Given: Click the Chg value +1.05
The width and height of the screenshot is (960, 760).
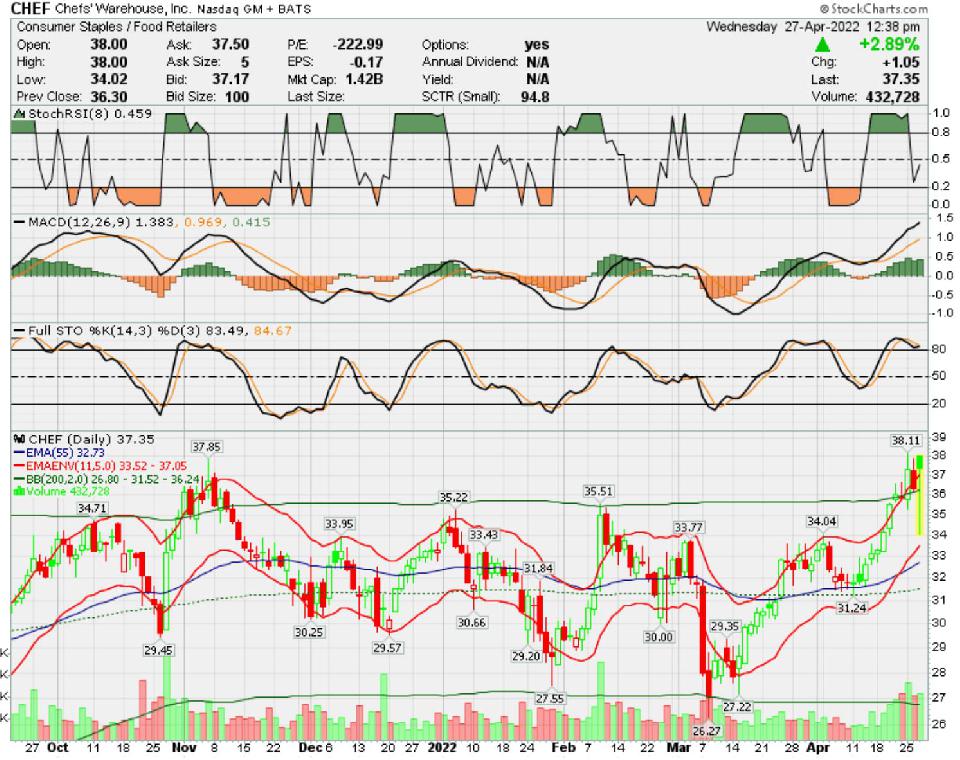Looking at the screenshot, I should pos(901,62).
